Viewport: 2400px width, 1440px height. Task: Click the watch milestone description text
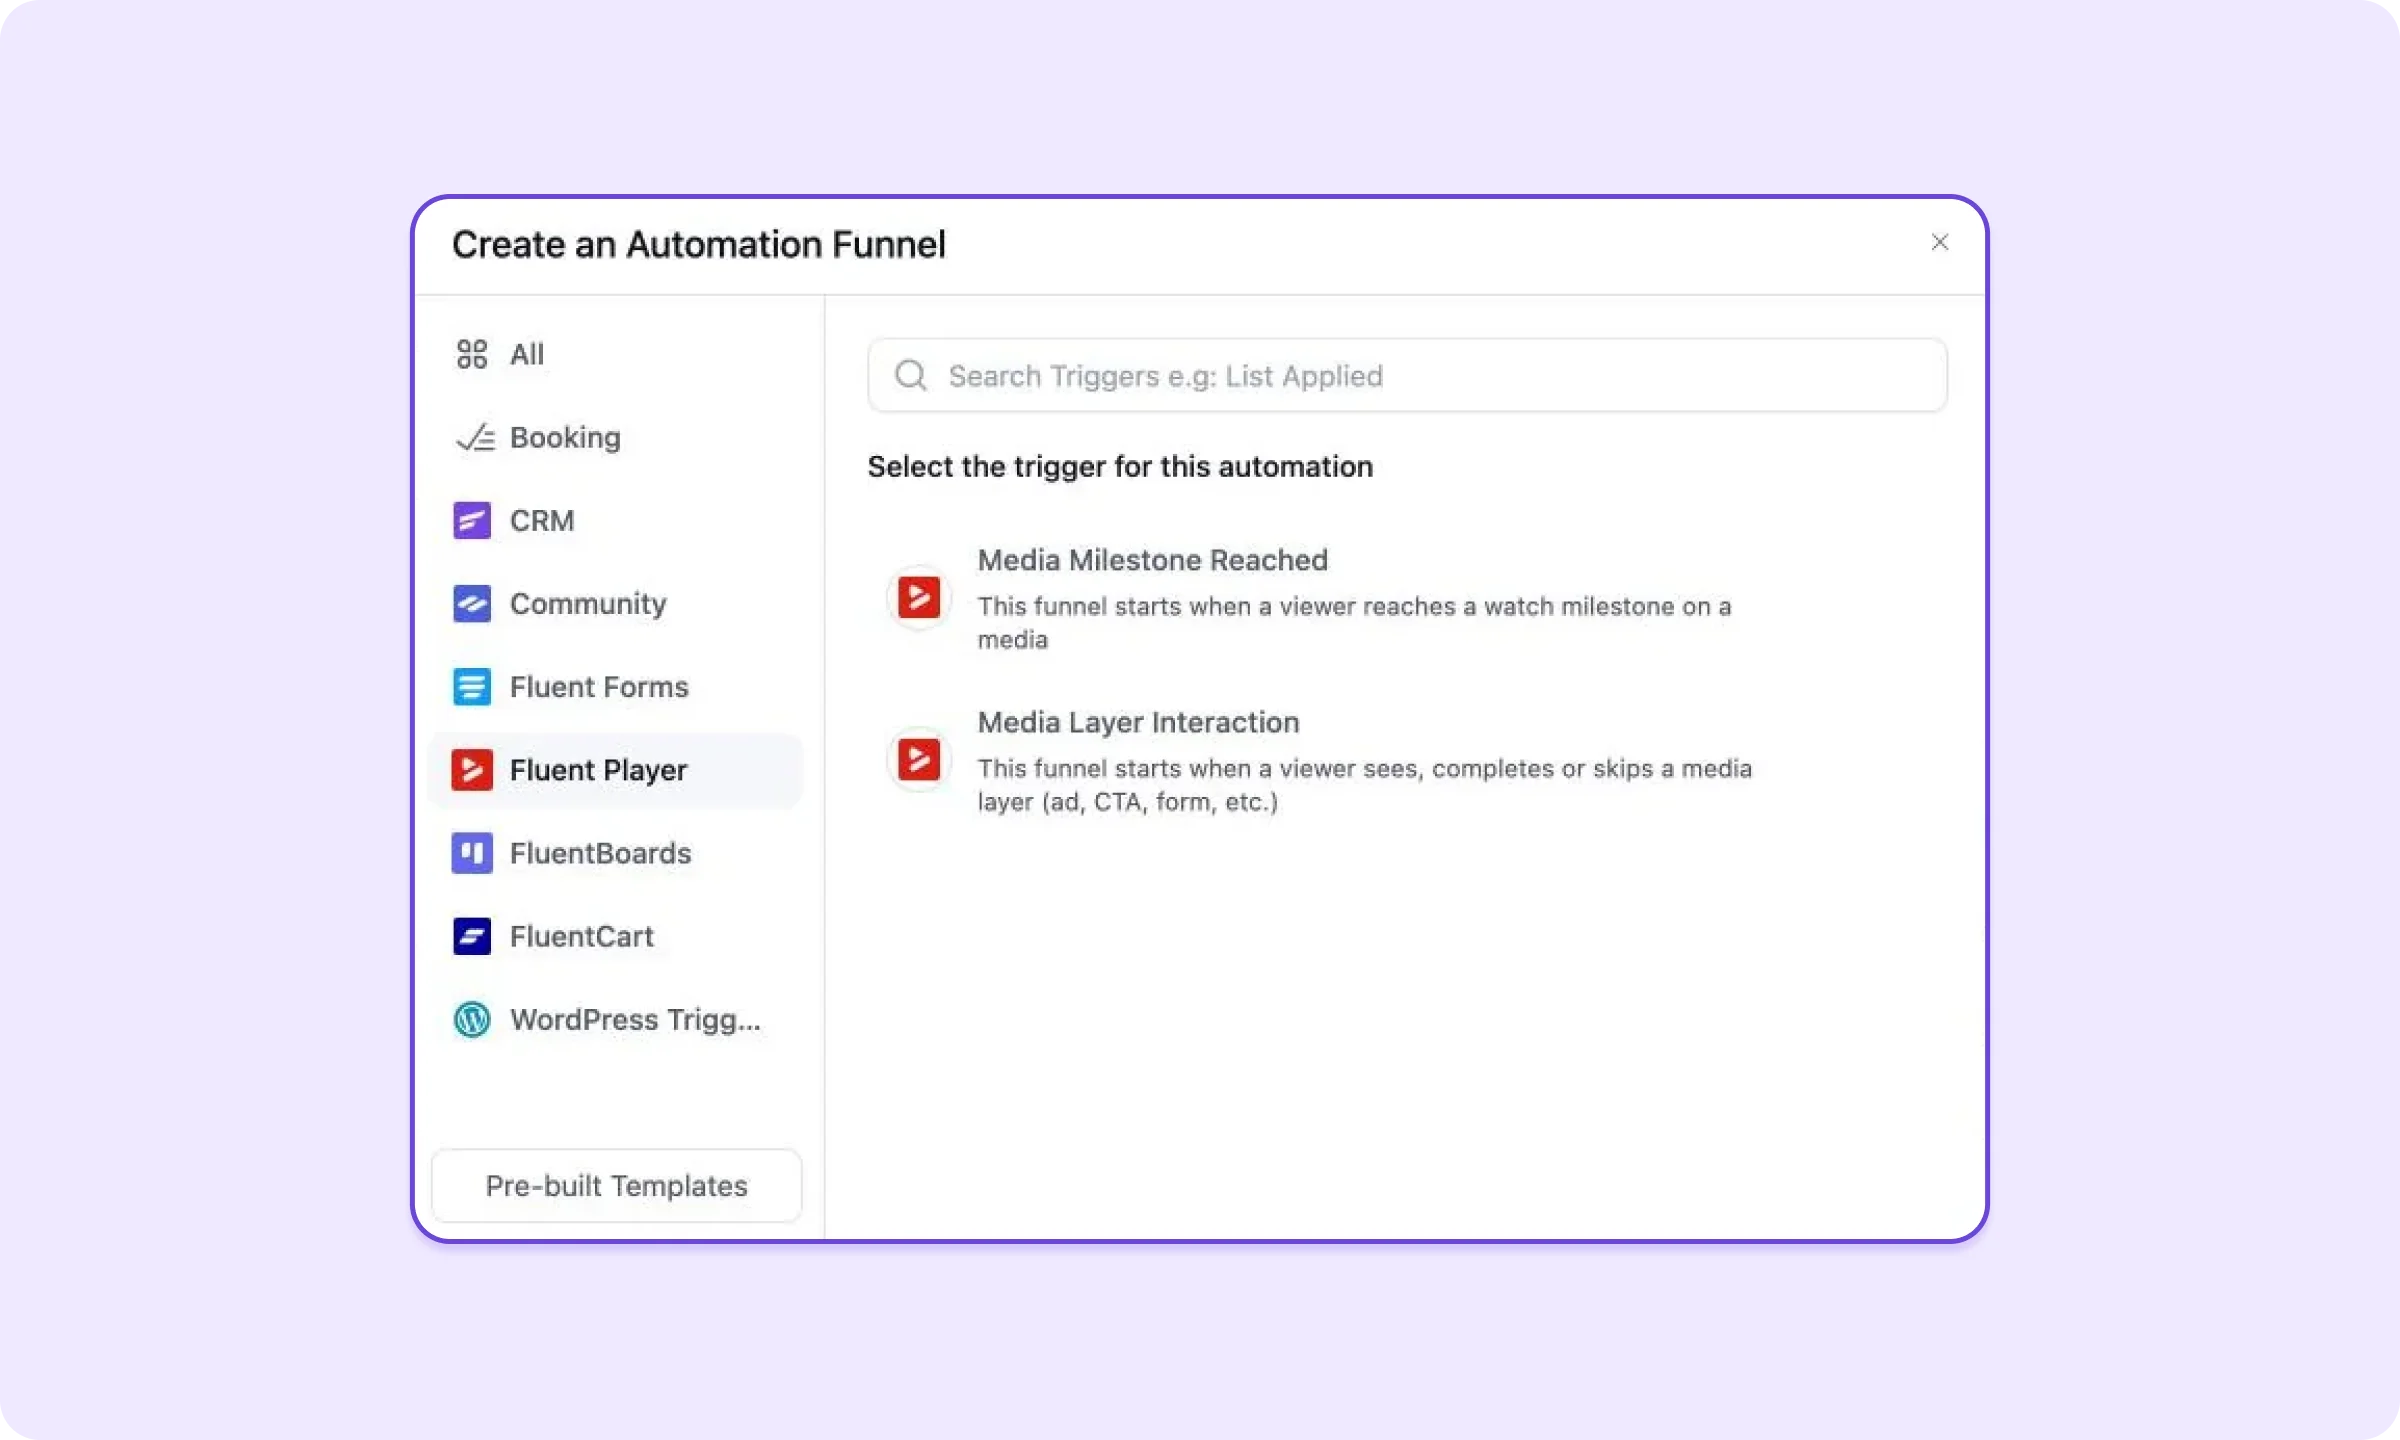point(1354,622)
